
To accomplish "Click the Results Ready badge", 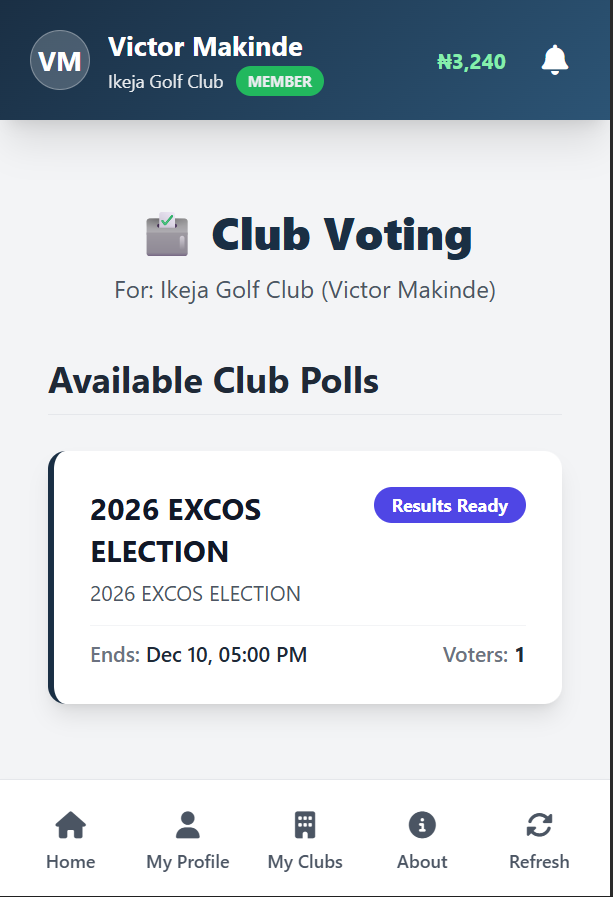I will click(449, 506).
